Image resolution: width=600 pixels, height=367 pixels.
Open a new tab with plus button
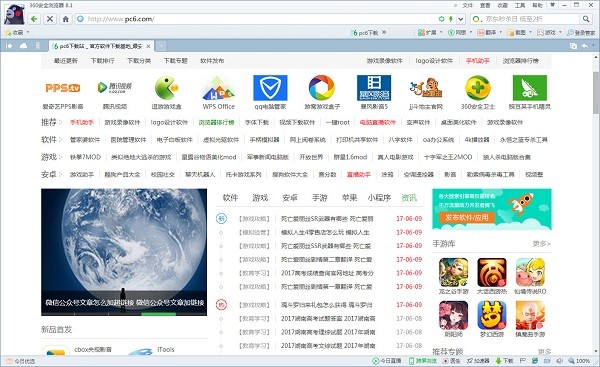click(161, 46)
